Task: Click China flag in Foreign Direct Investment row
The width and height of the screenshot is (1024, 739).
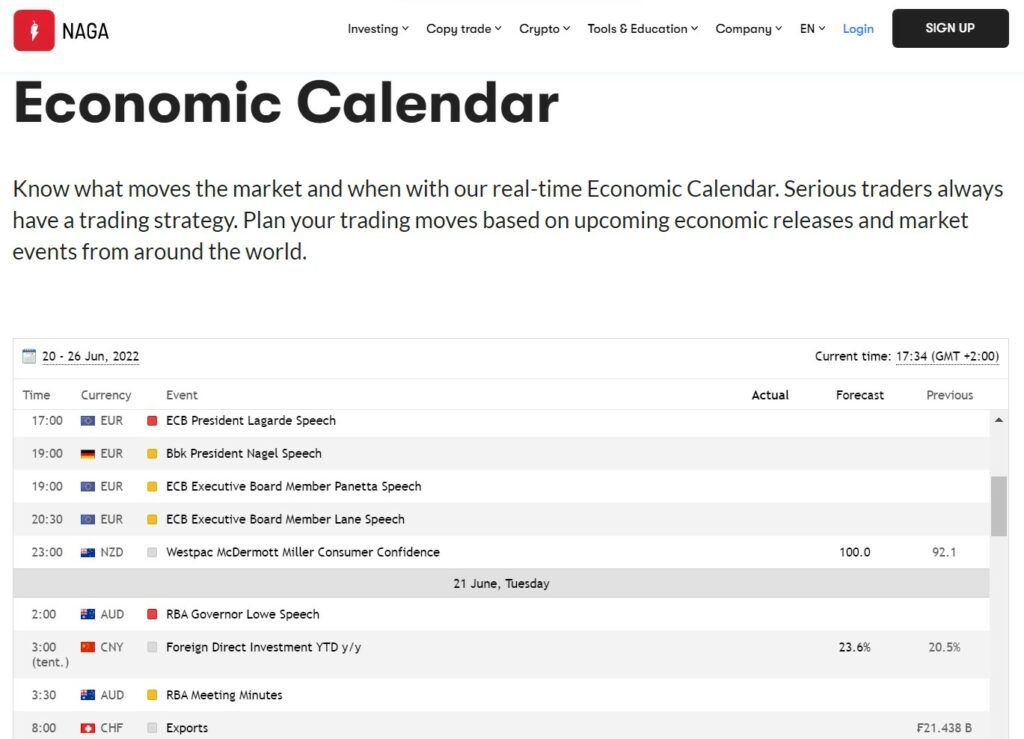Action: pos(88,647)
